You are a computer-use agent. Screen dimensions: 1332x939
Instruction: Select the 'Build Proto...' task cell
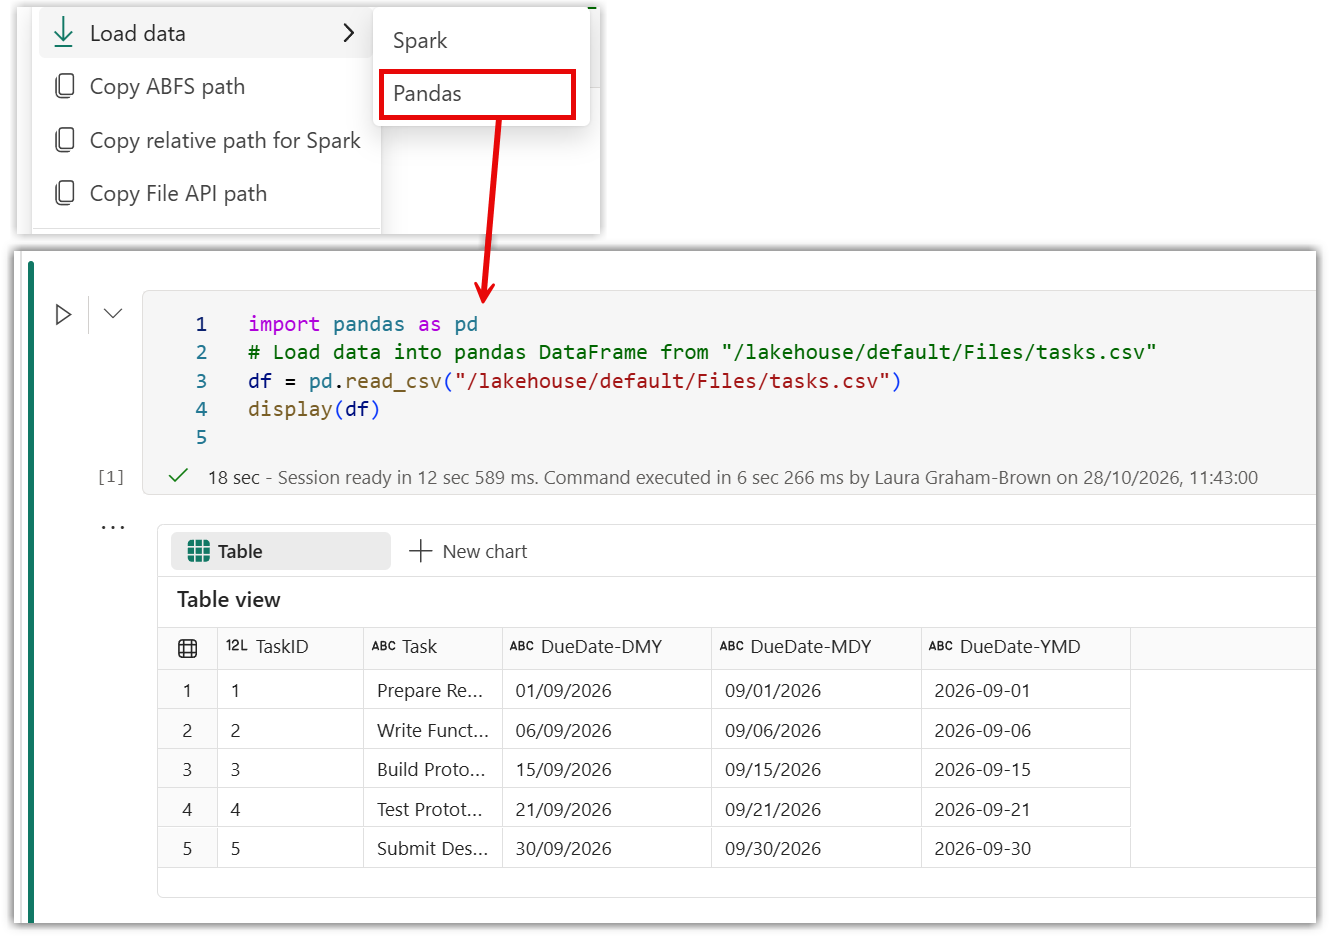(x=433, y=769)
